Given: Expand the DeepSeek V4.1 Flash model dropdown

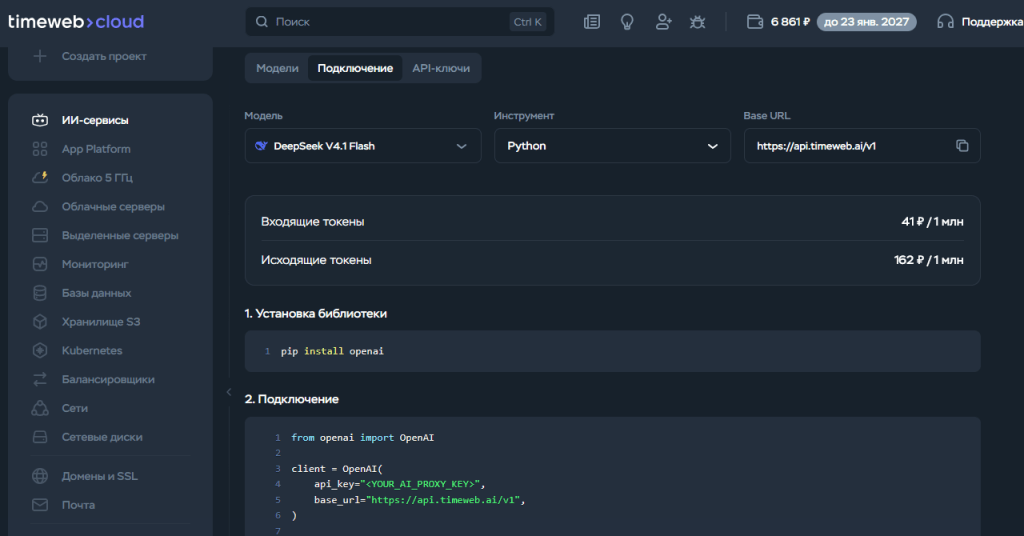Looking at the screenshot, I should [363, 146].
